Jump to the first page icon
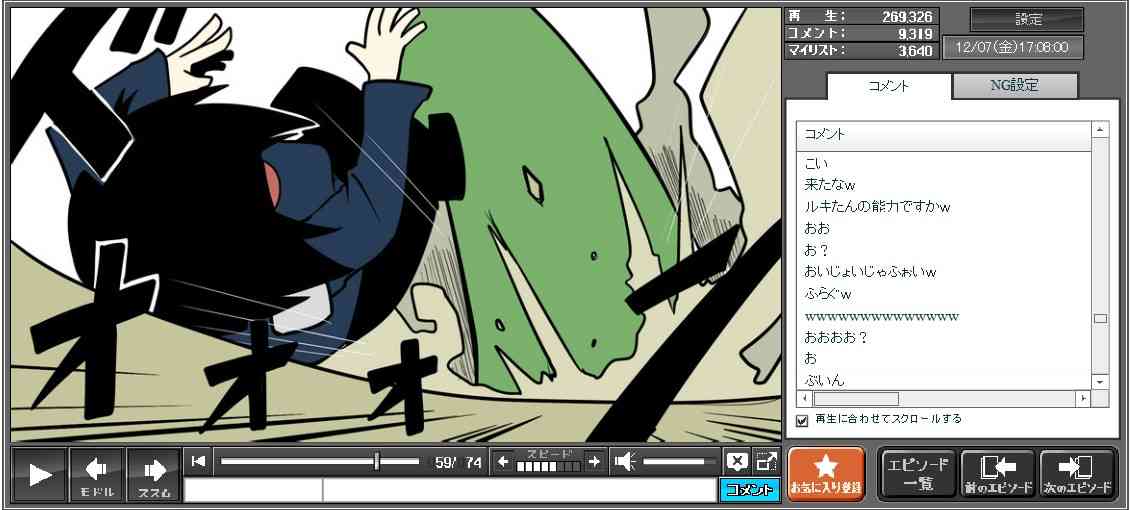 point(198,461)
